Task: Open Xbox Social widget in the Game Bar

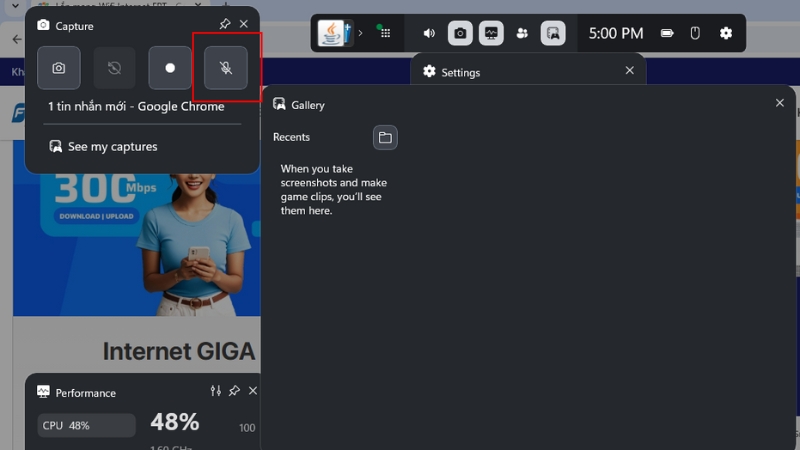Action: (522, 33)
